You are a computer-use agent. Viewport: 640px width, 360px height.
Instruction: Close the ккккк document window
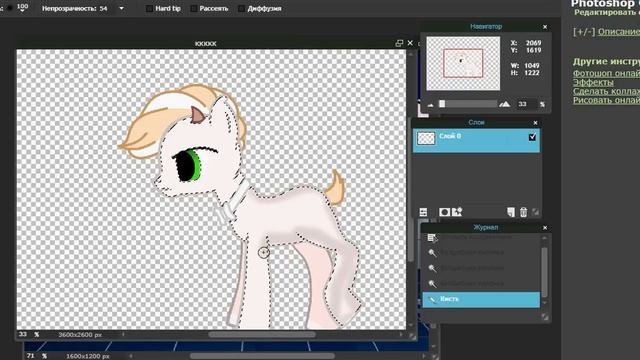[x=410, y=43]
